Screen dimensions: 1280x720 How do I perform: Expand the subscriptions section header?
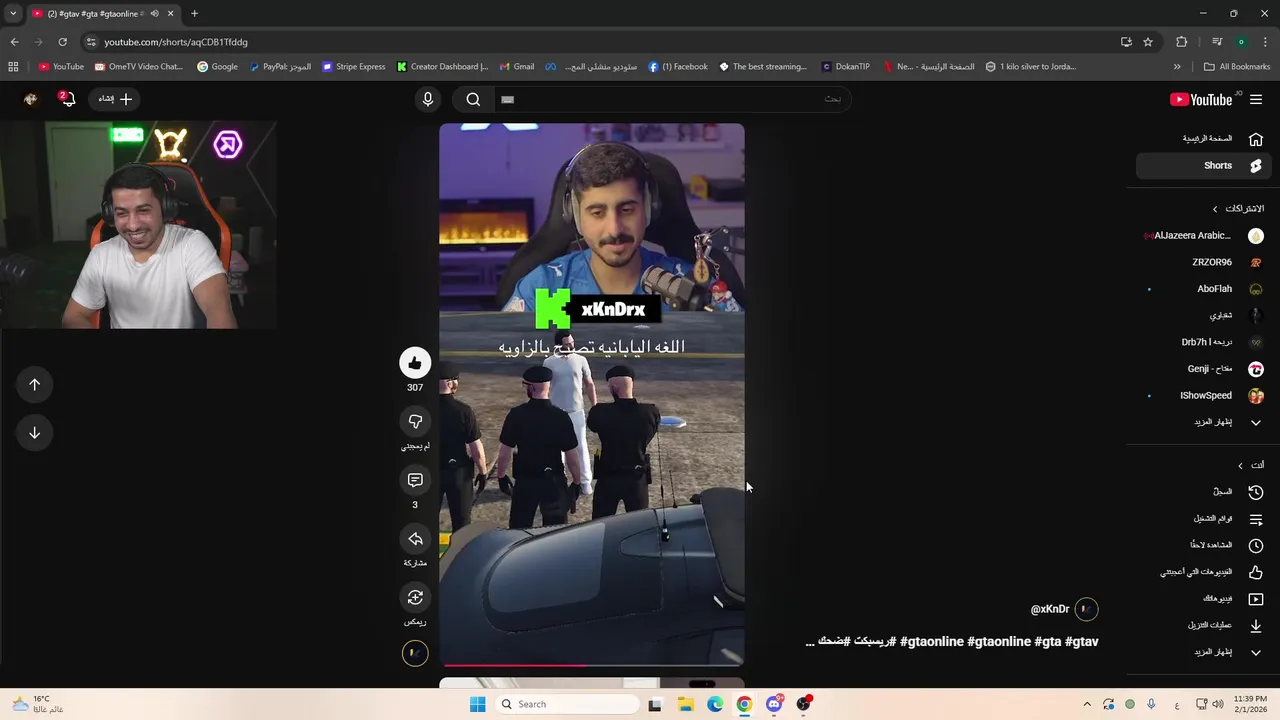click(x=1239, y=209)
